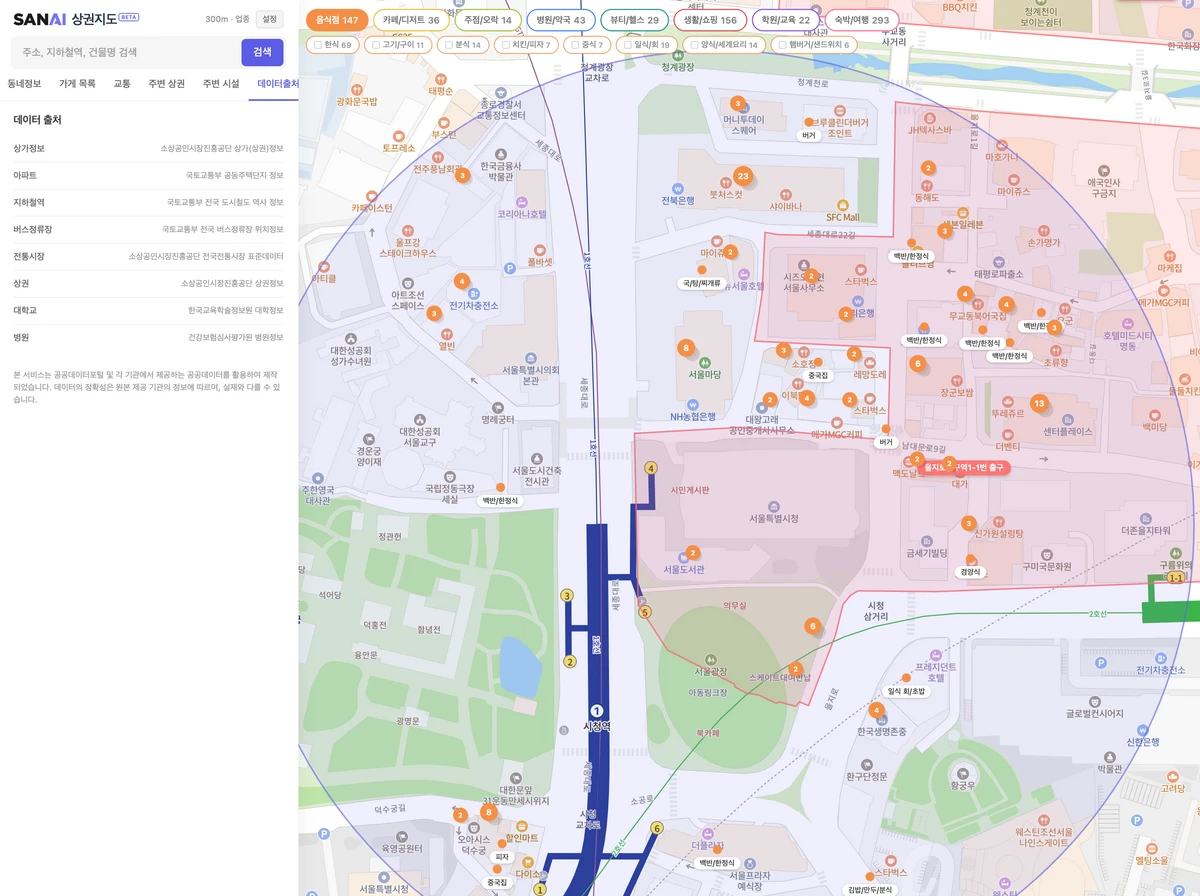Check the 양식/세계요리 14 checkbox
The image size is (1200, 896).
pyautogui.click(x=694, y=45)
